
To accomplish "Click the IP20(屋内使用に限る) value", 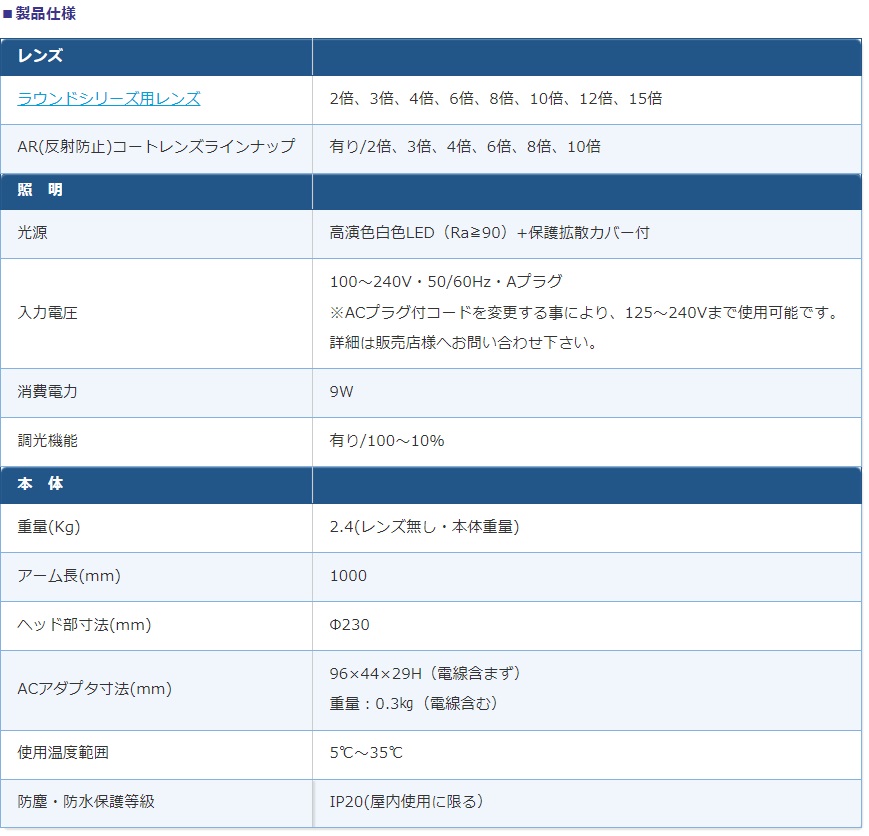I will point(406,802).
